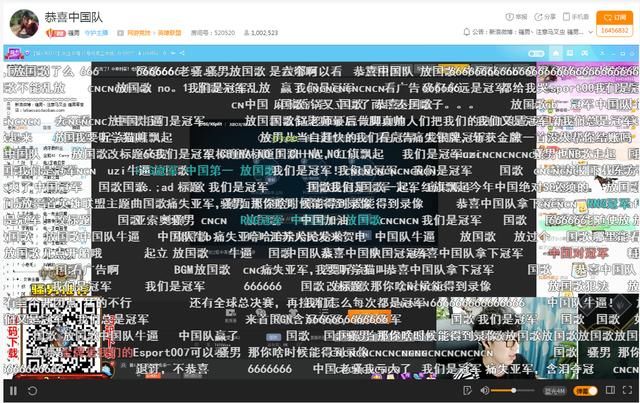Click the orange 订阅 subscribe button
This screenshot has height=403, width=640.
(615, 18)
